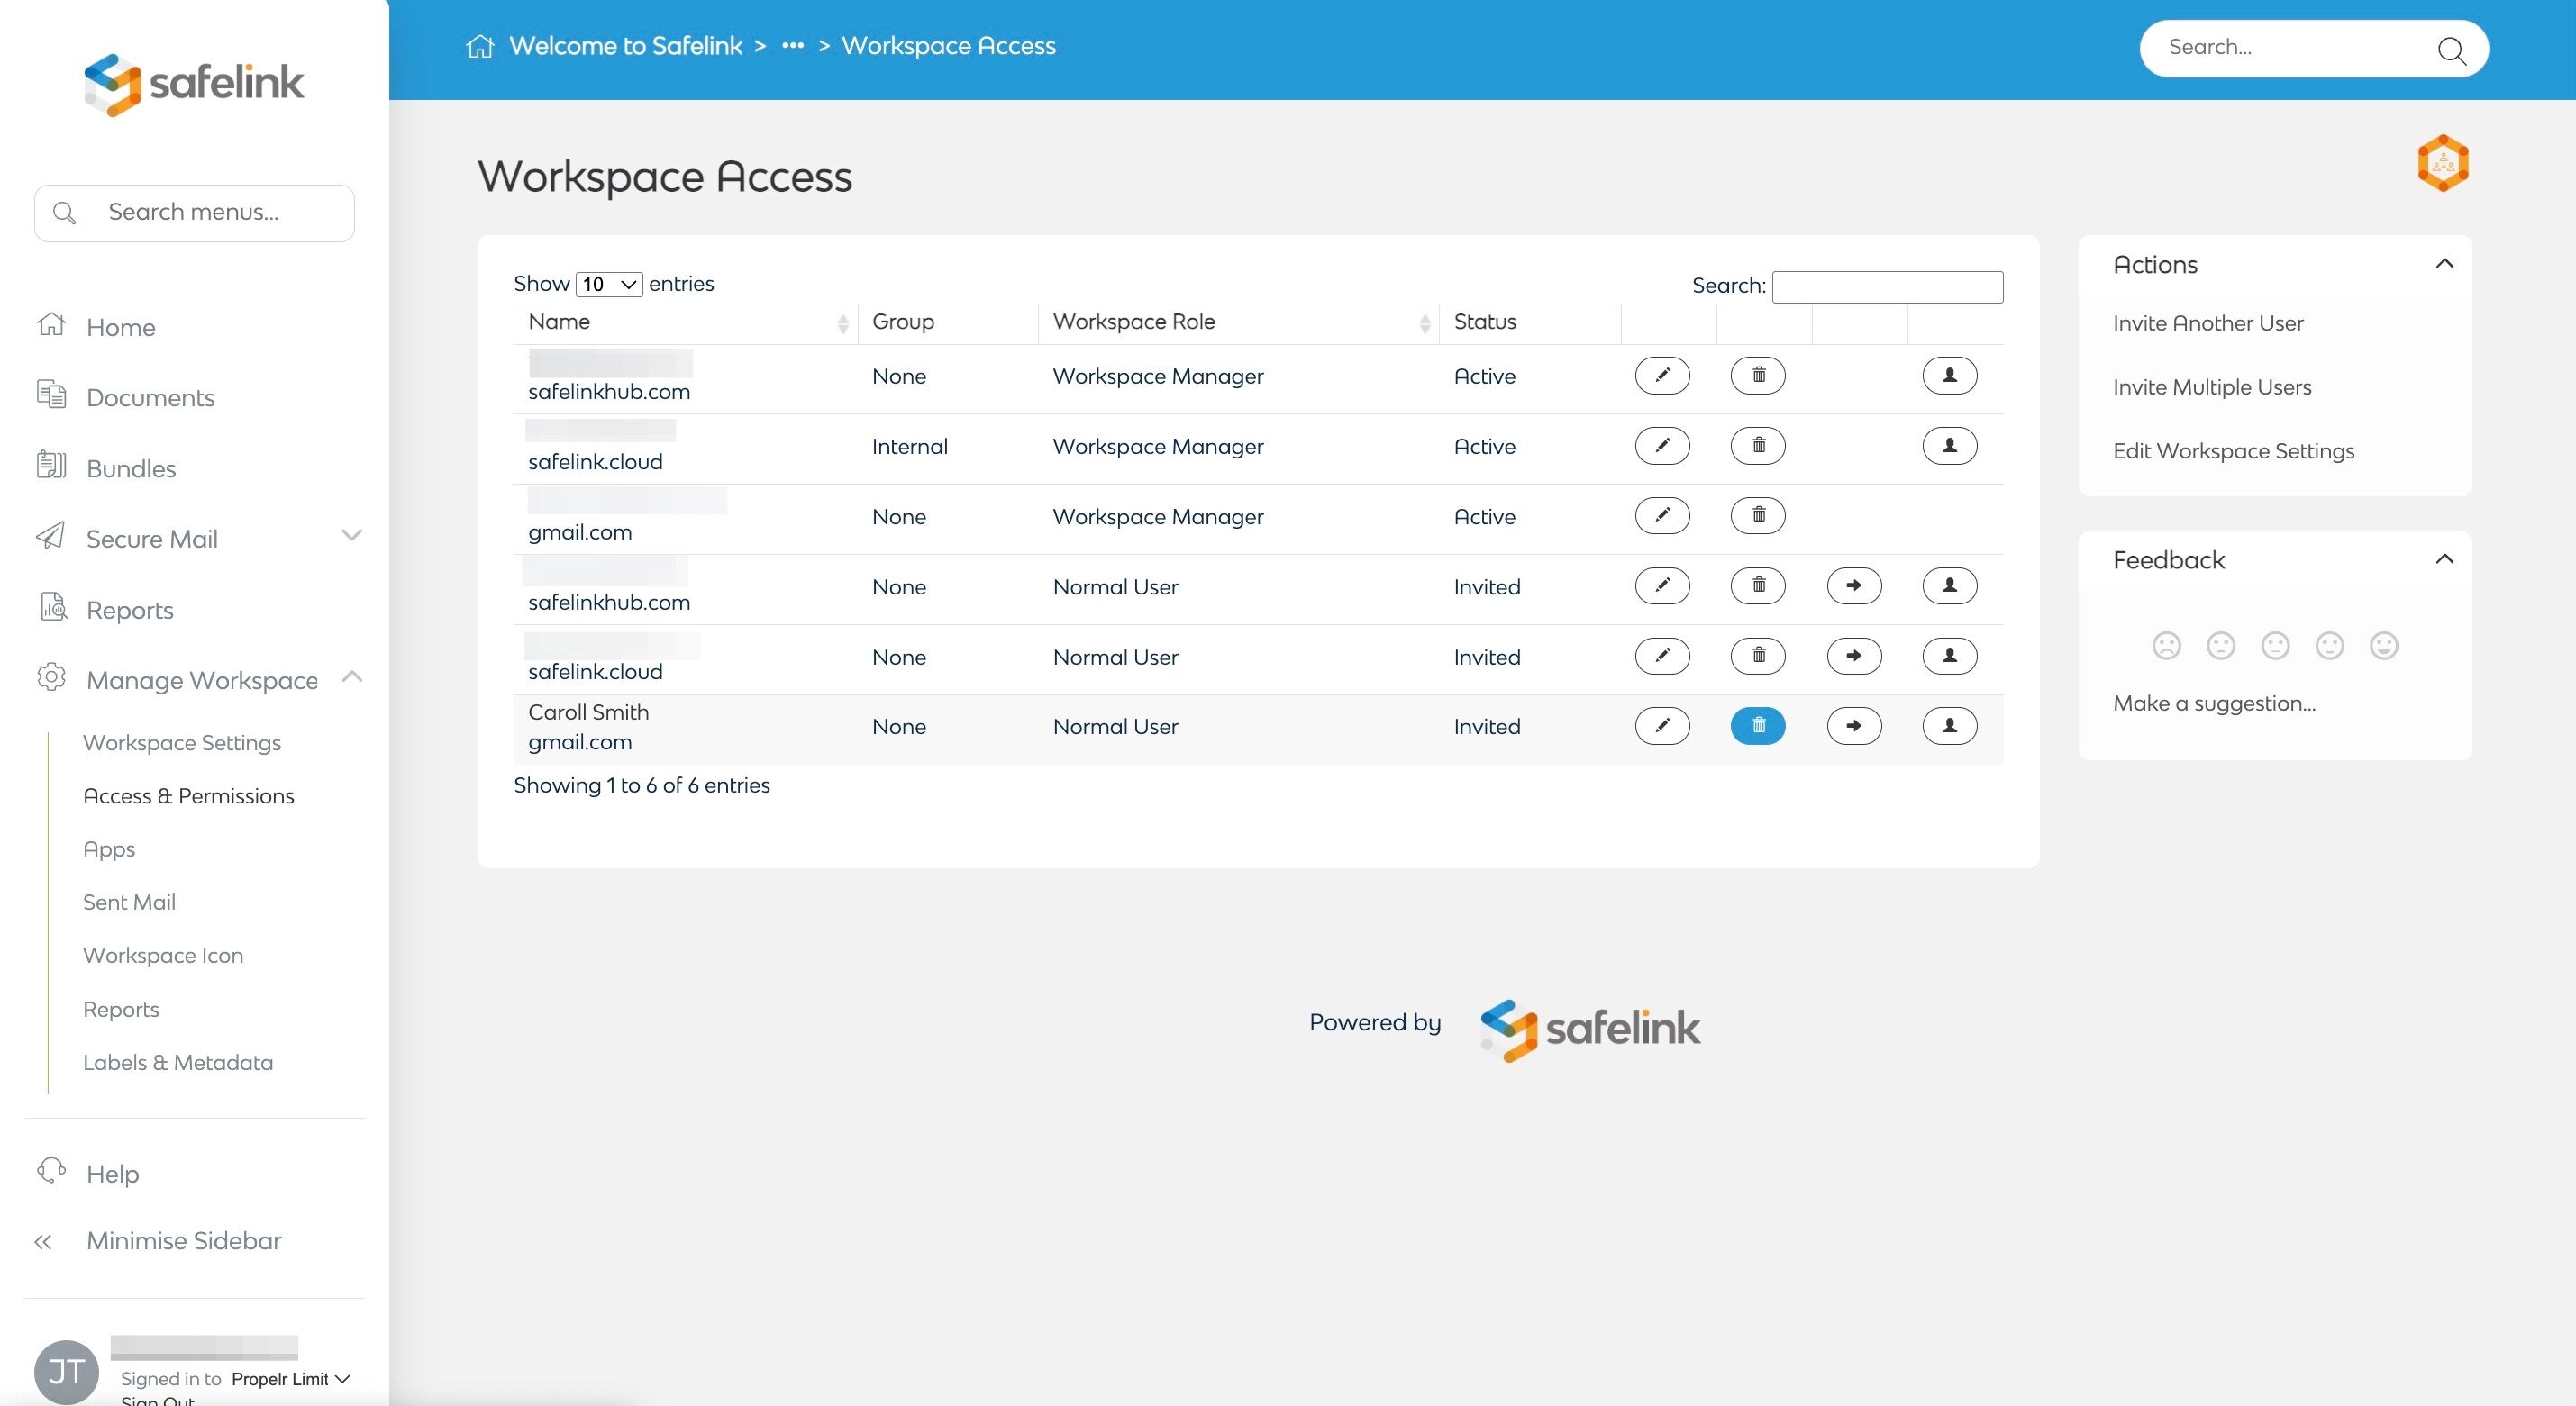Click Invite Another User link
Screen dimensions: 2576x1406
[x=2207, y=323]
